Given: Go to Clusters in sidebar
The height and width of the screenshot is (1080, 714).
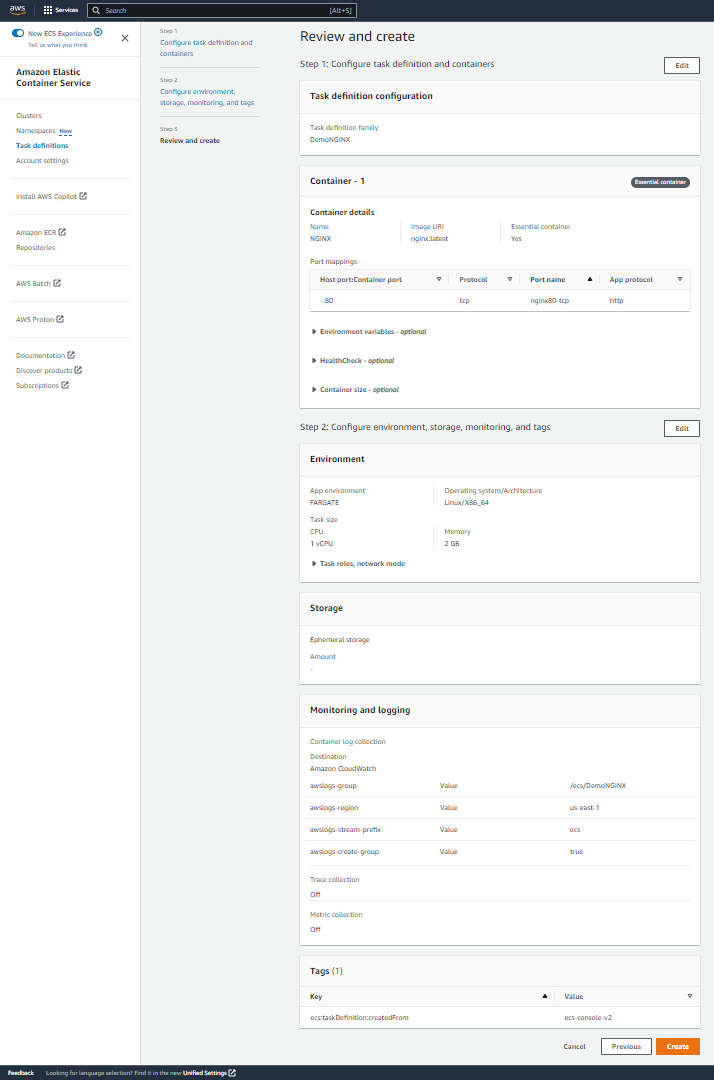Looking at the screenshot, I should click(29, 116).
